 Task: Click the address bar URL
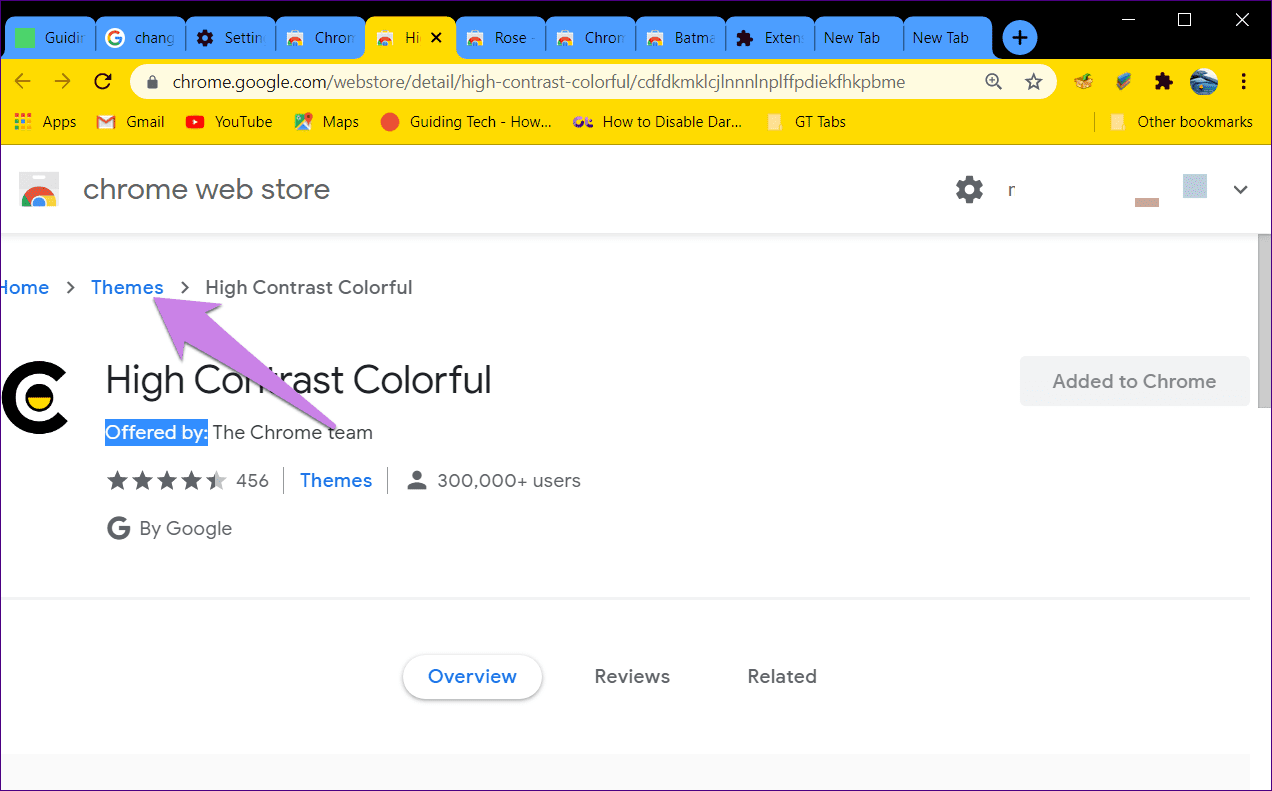(538, 82)
